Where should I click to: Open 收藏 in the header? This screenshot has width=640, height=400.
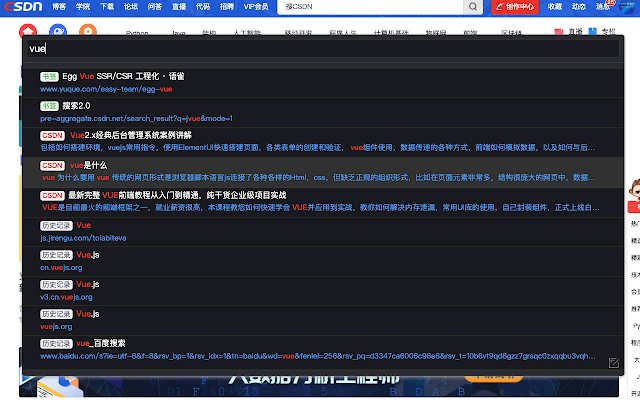coord(555,7)
